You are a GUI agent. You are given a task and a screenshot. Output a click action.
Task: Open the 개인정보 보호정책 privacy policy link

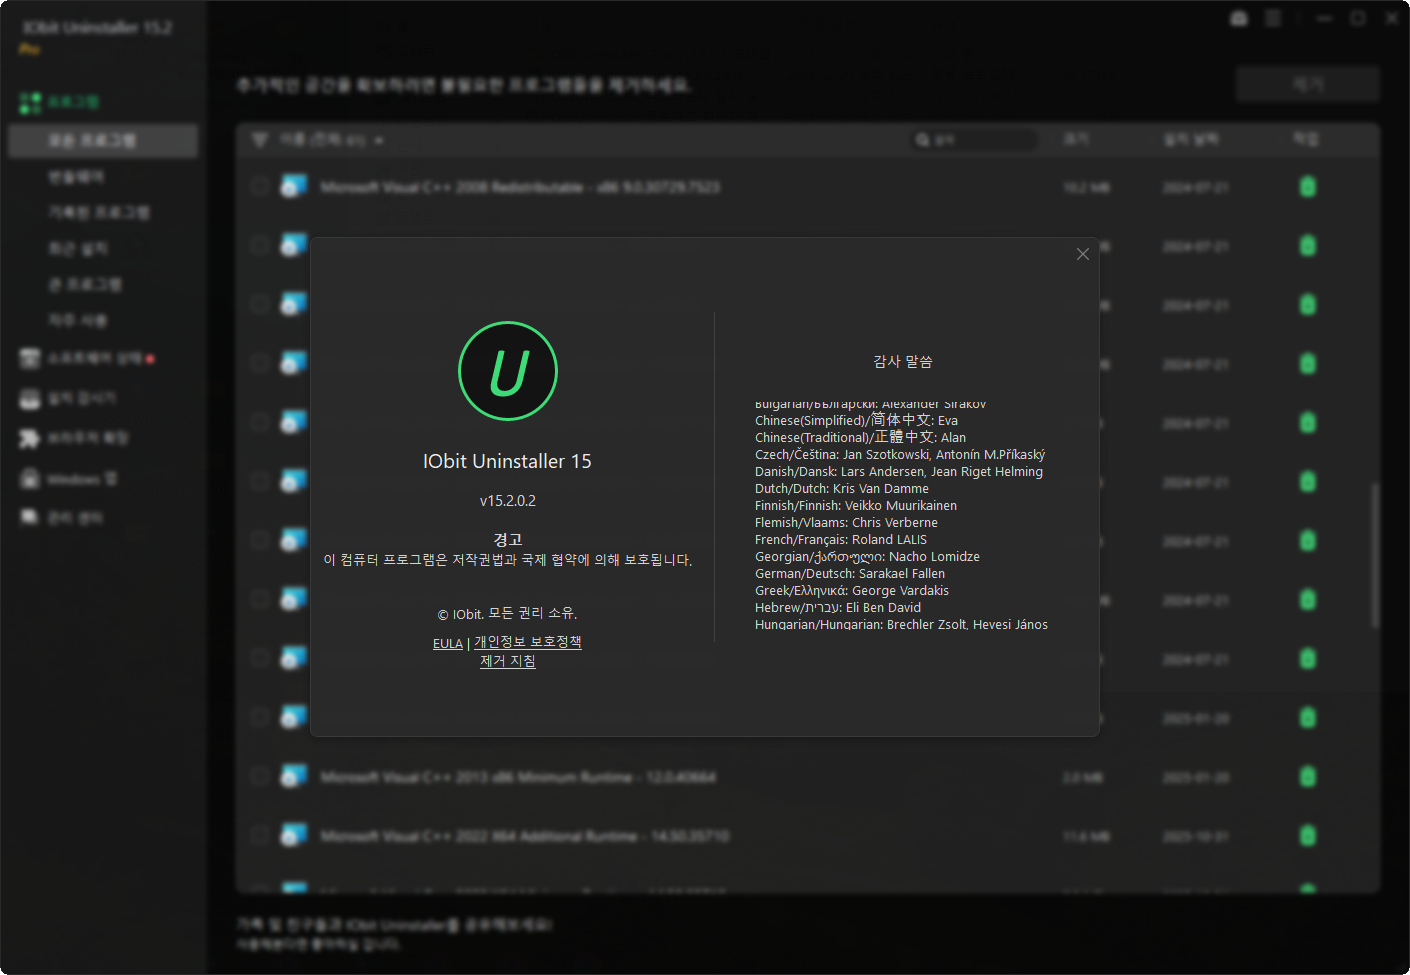528,642
